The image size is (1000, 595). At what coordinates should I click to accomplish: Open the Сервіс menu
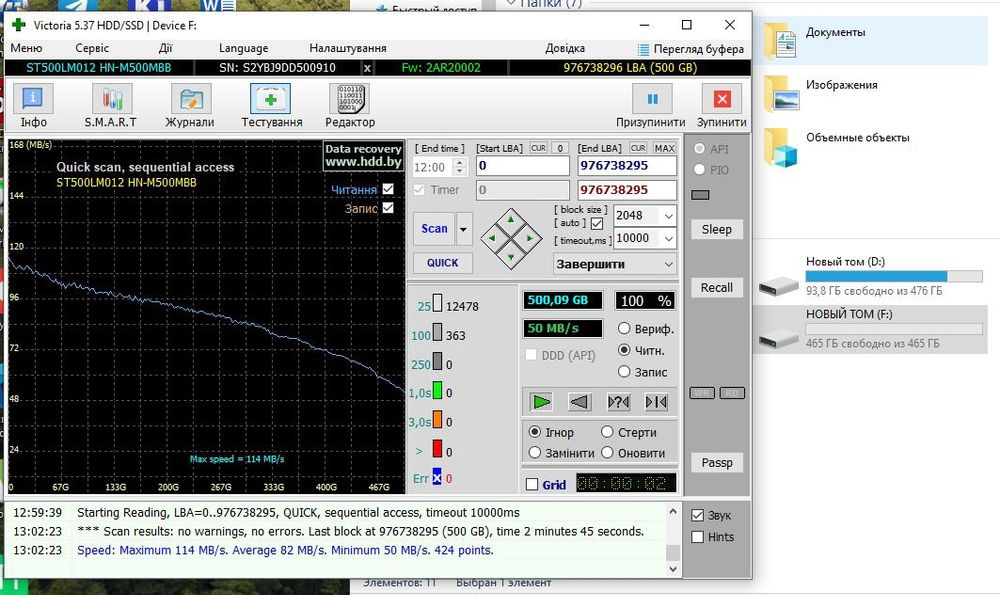click(92, 48)
